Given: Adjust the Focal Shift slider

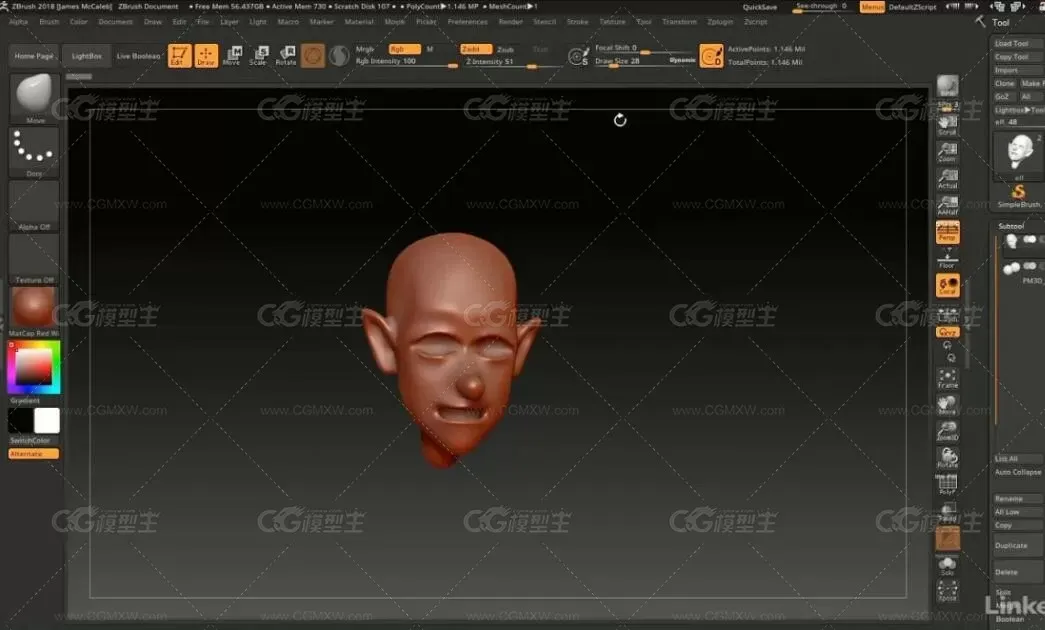Looking at the screenshot, I should [644, 49].
